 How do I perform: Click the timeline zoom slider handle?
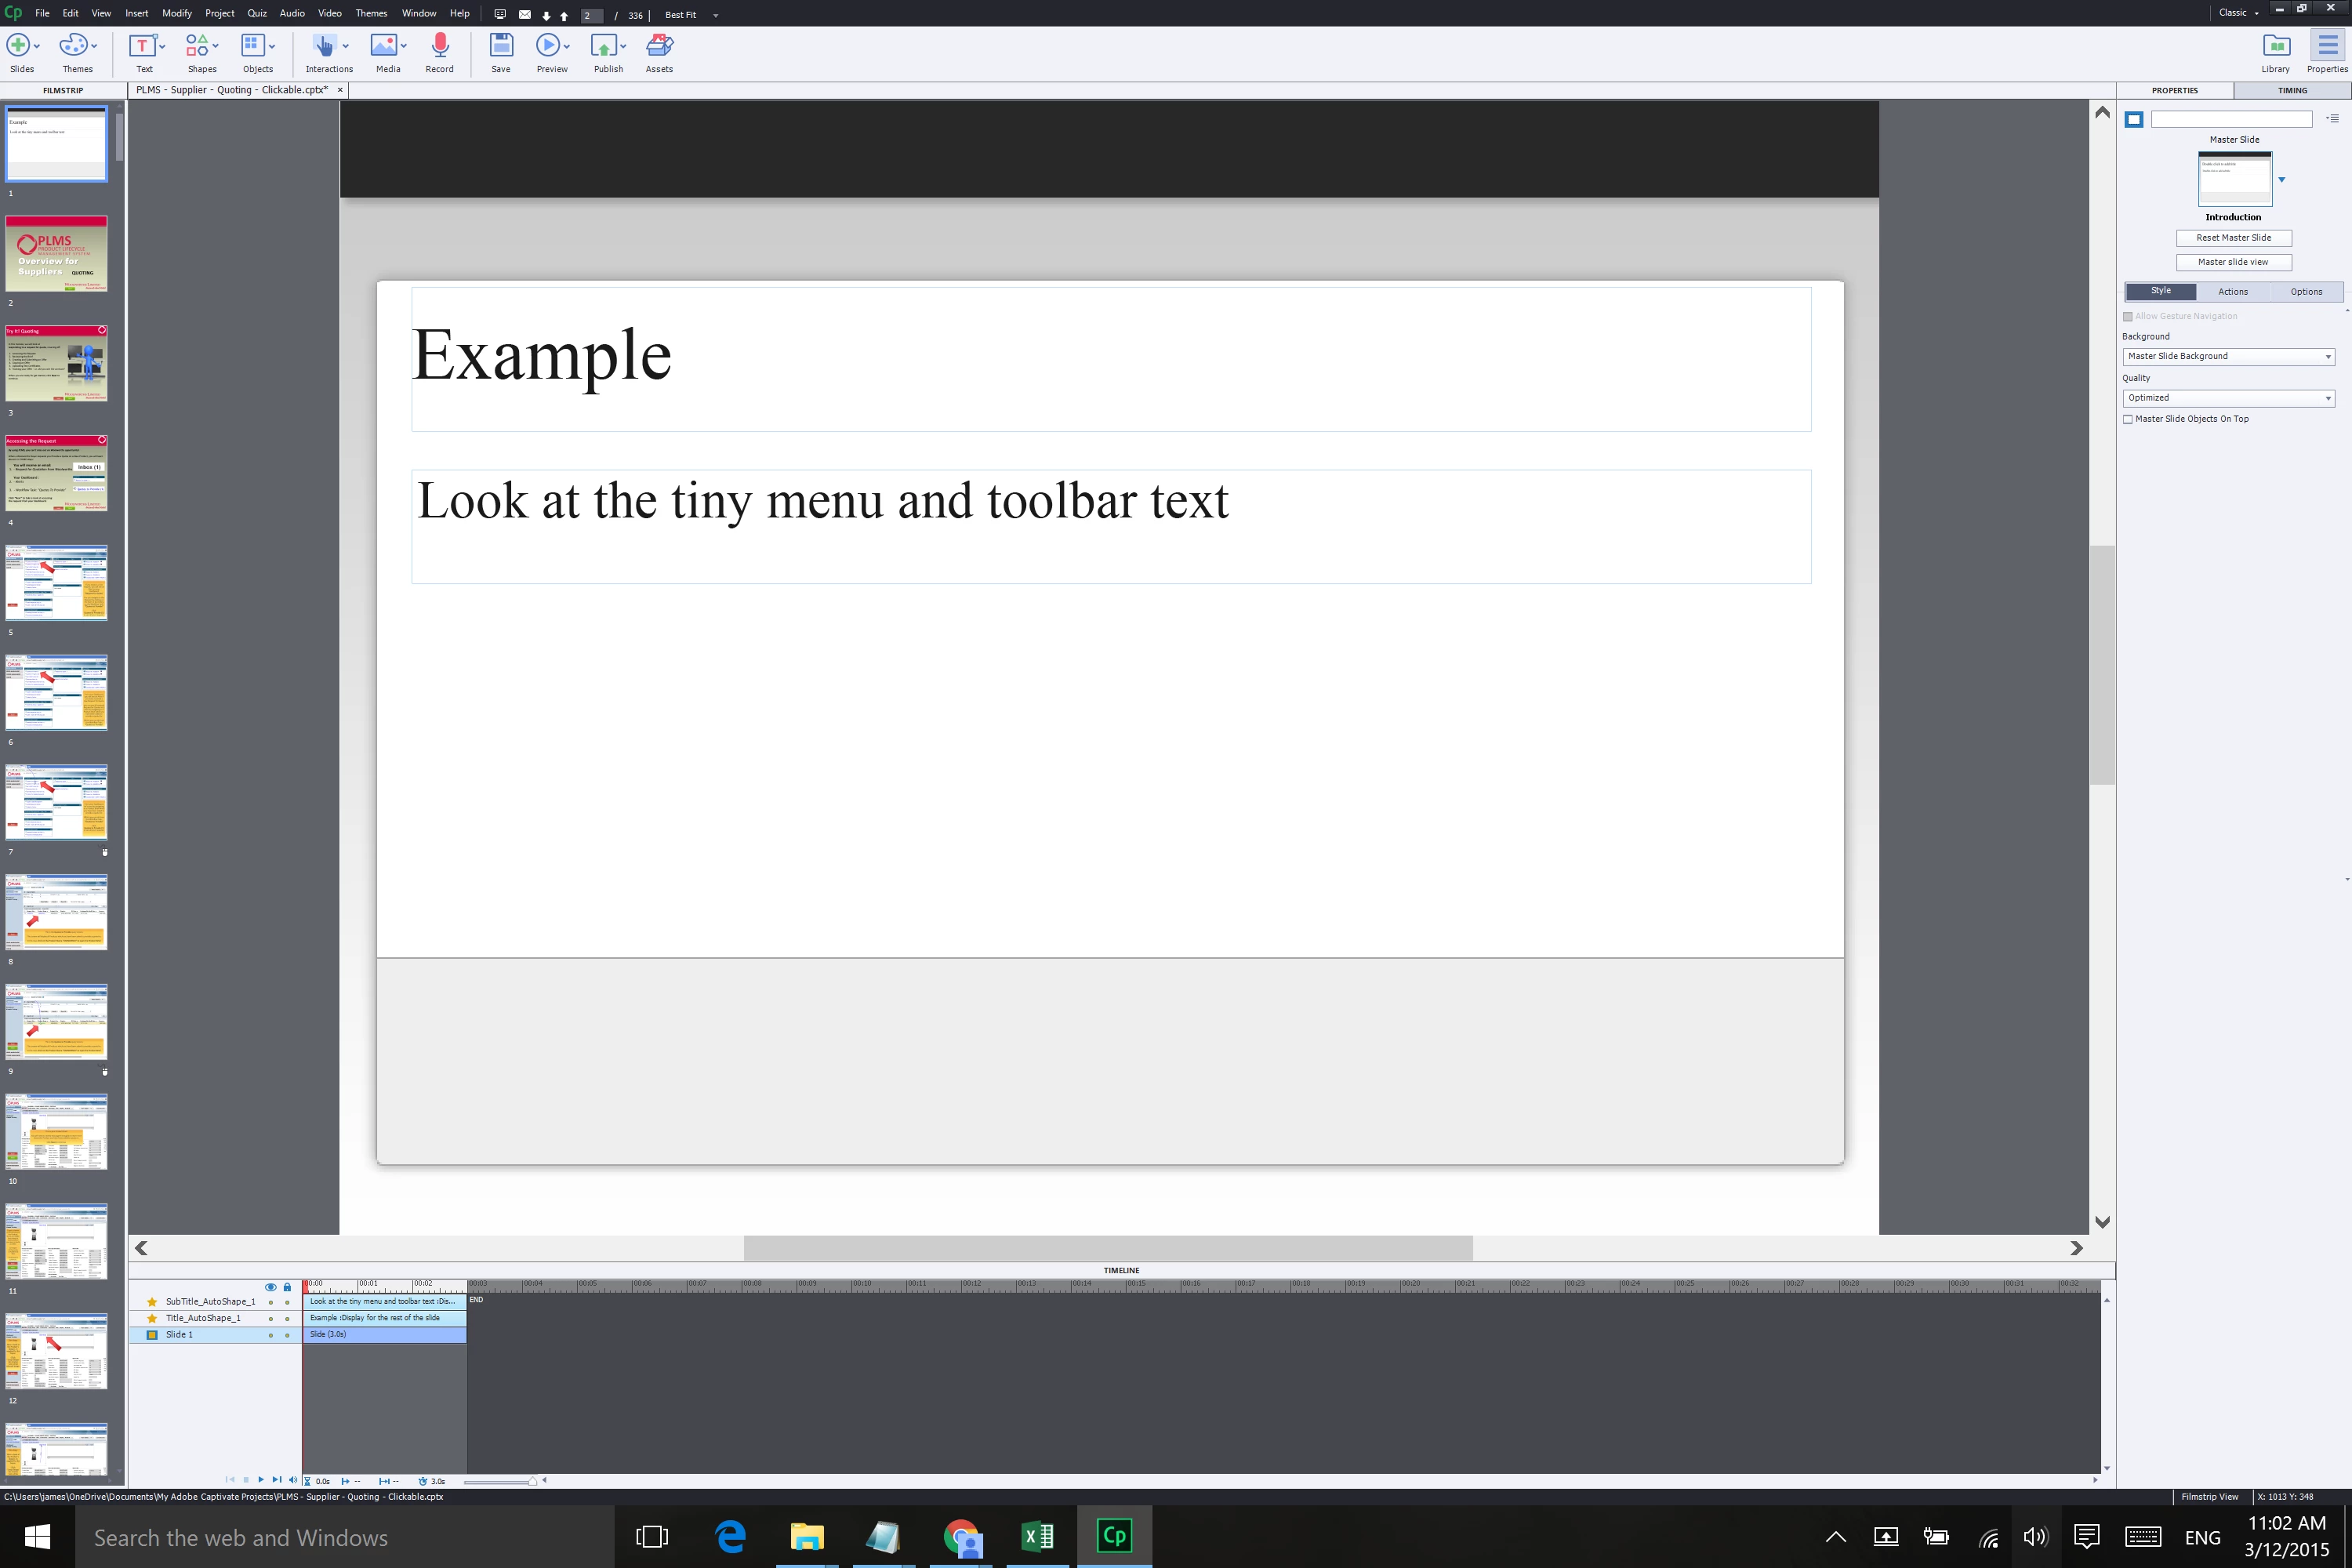pos(532,1481)
